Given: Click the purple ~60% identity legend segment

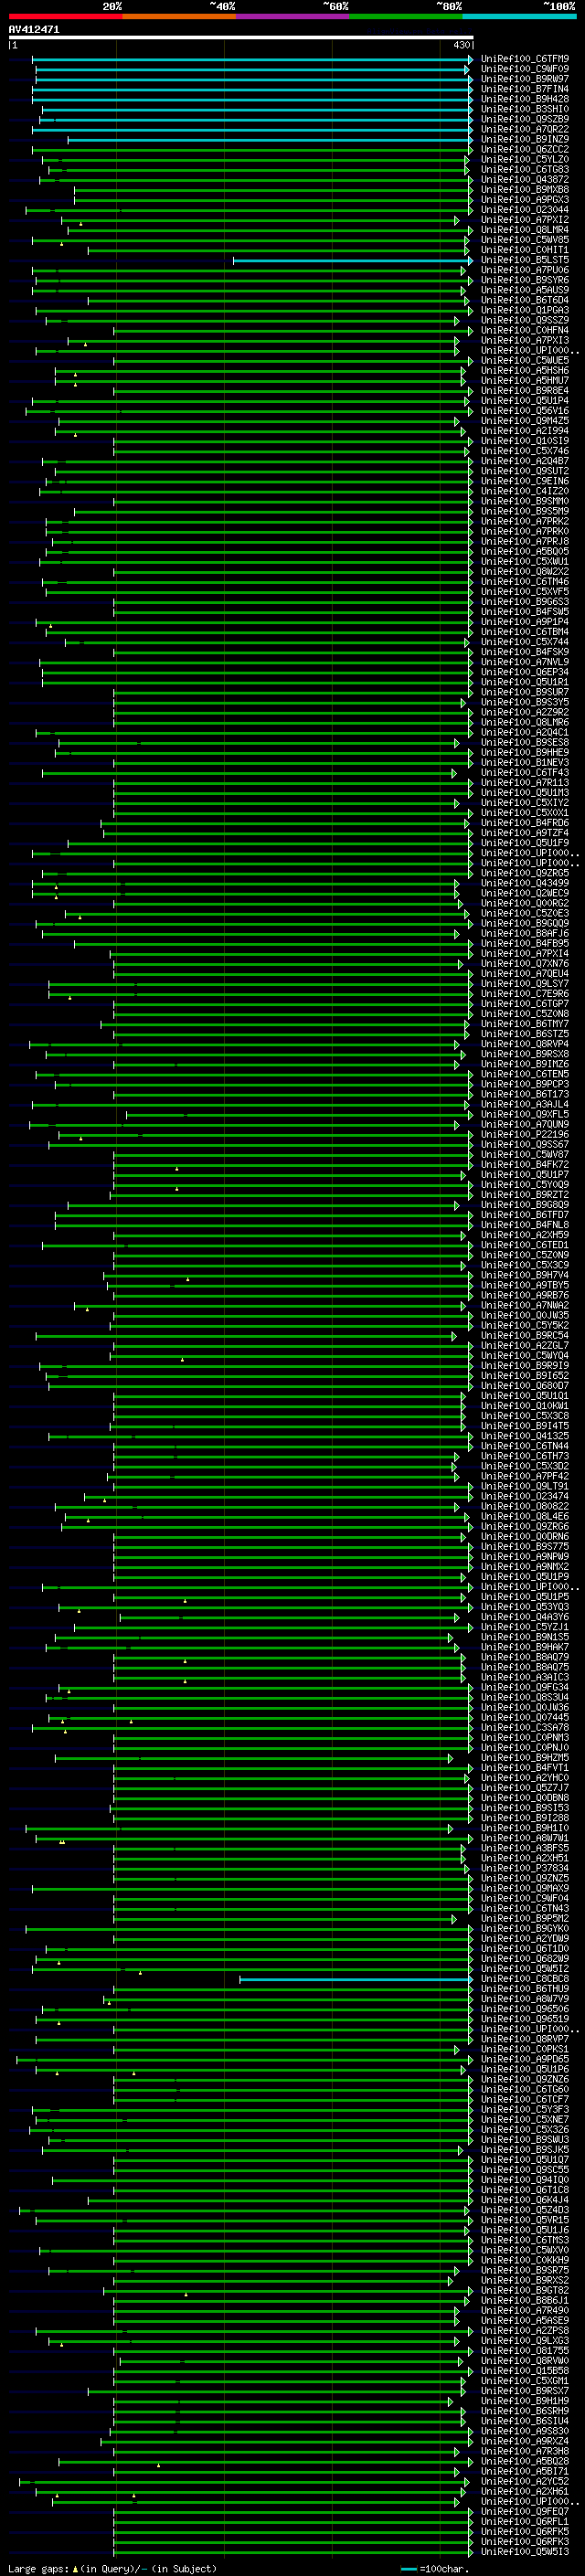Looking at the screenshot, I should click(x=293, y=16).
